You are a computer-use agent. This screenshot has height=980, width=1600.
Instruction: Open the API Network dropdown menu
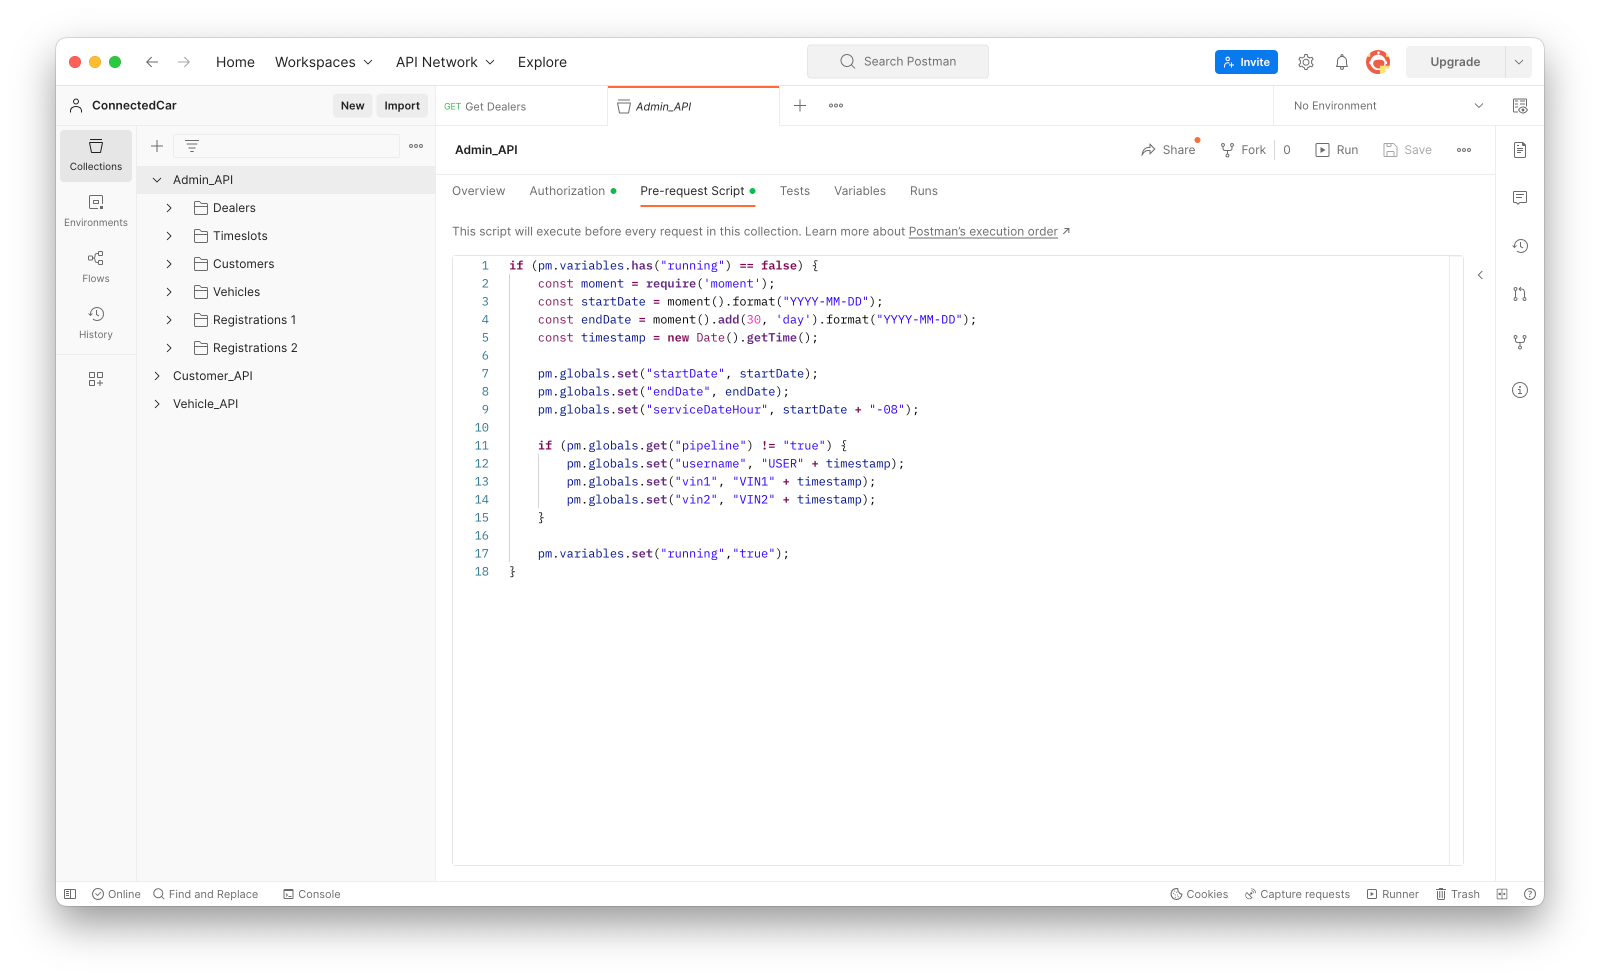(x=445, y=62)
